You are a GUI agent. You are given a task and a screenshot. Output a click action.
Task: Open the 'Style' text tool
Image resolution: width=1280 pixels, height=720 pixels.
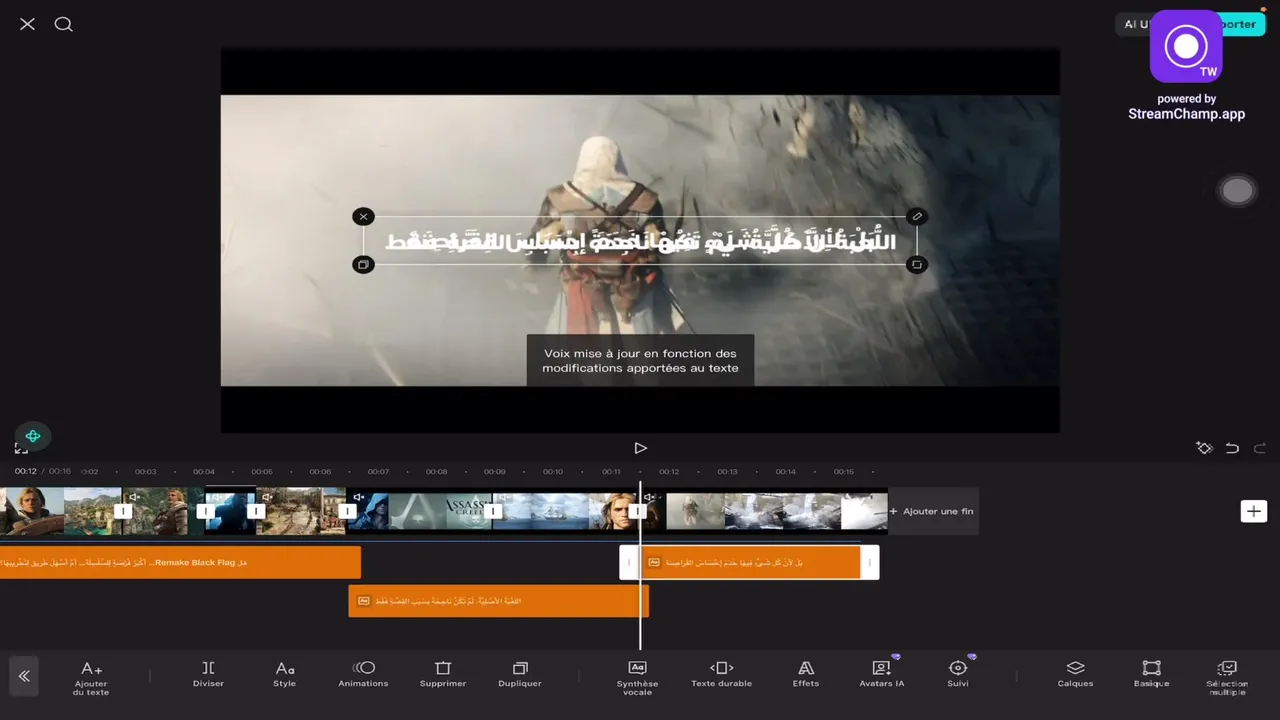(285, 674)
